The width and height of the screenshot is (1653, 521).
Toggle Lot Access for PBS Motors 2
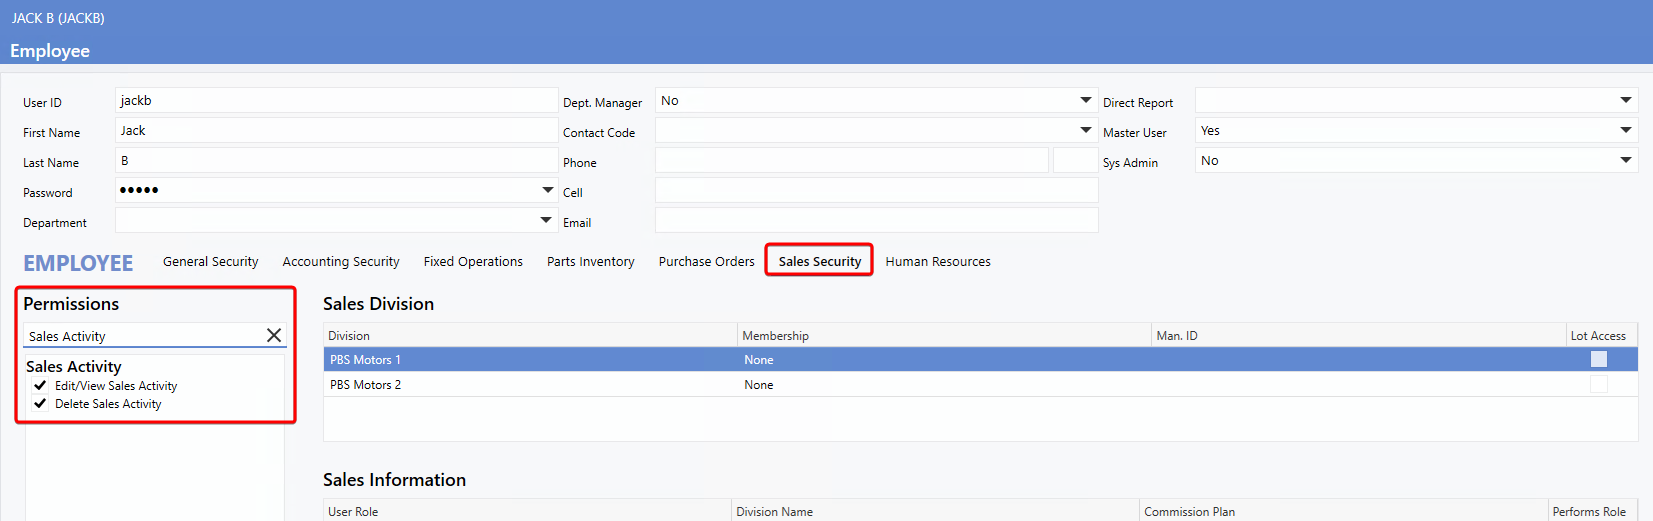coord(1598,385)
